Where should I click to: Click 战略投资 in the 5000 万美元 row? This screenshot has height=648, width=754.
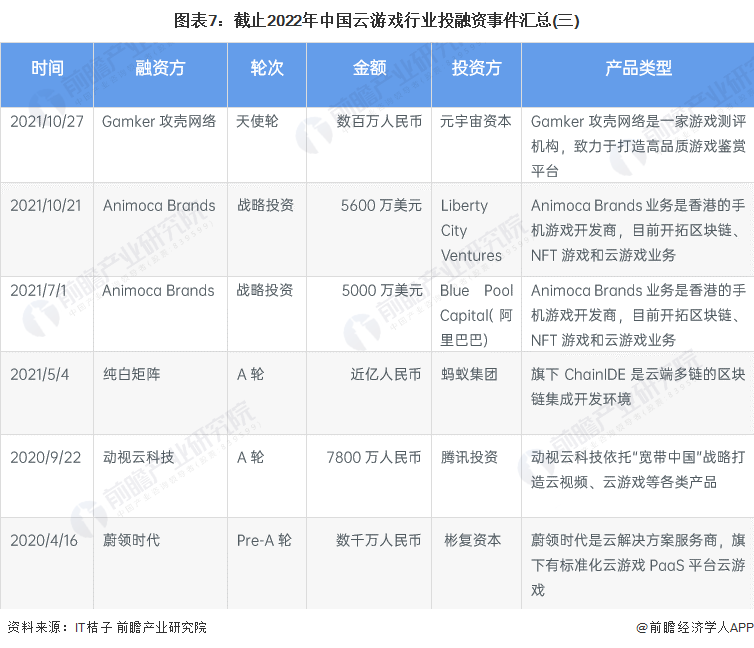pos(264,291)
